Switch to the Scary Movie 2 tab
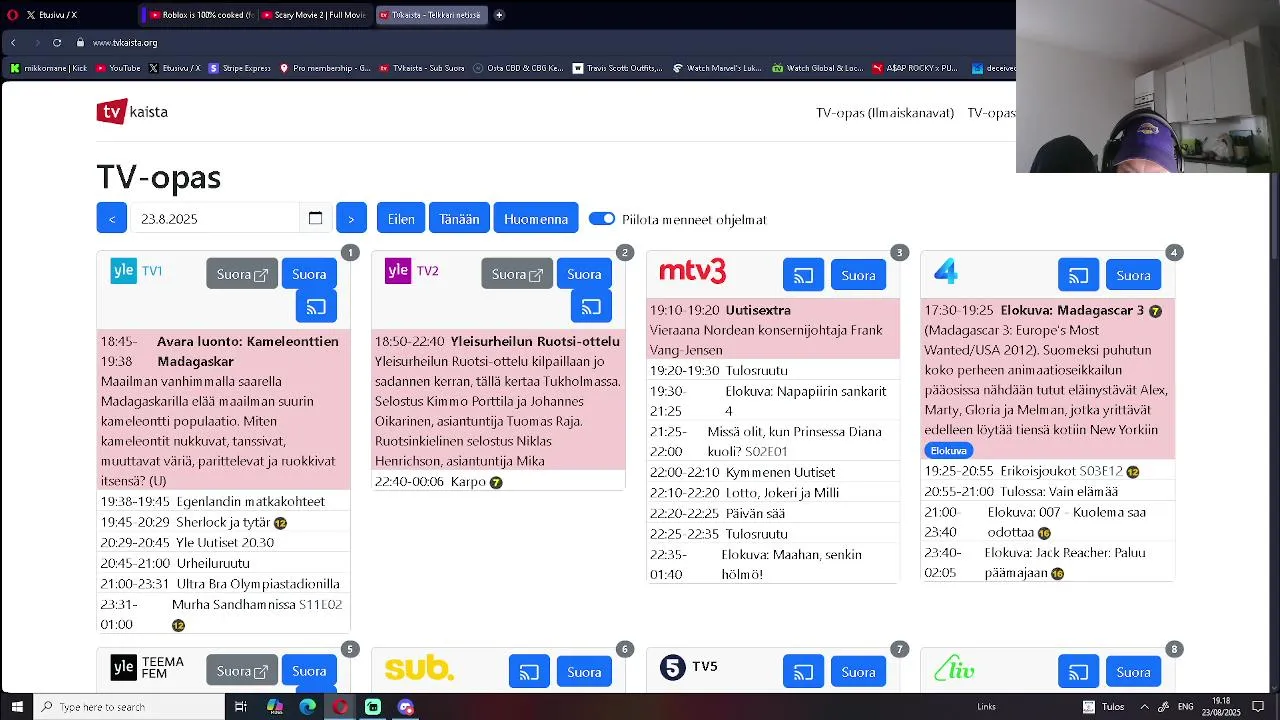The height and width of the screenshot is (720, 1280). point(315,15)
